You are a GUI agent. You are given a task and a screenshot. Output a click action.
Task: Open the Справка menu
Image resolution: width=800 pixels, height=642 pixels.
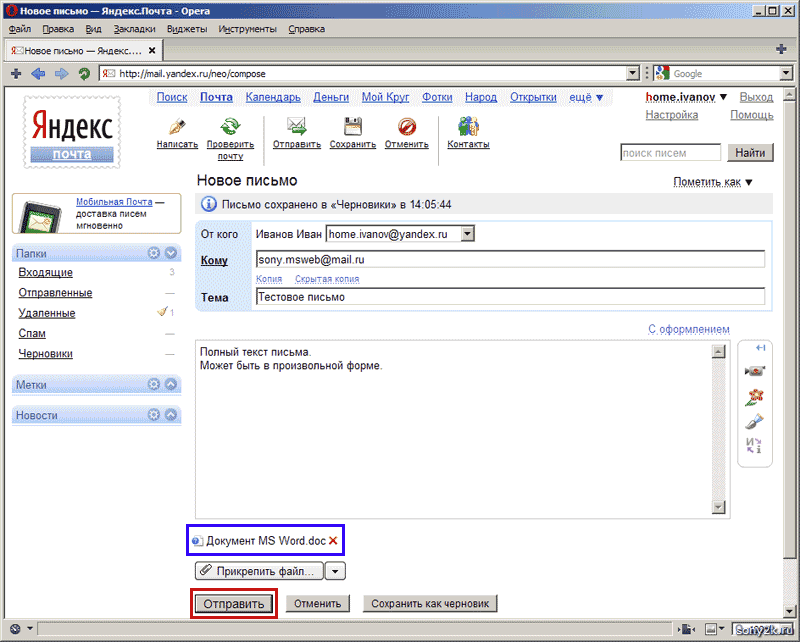pyautogui.click(x=307, y=29)
